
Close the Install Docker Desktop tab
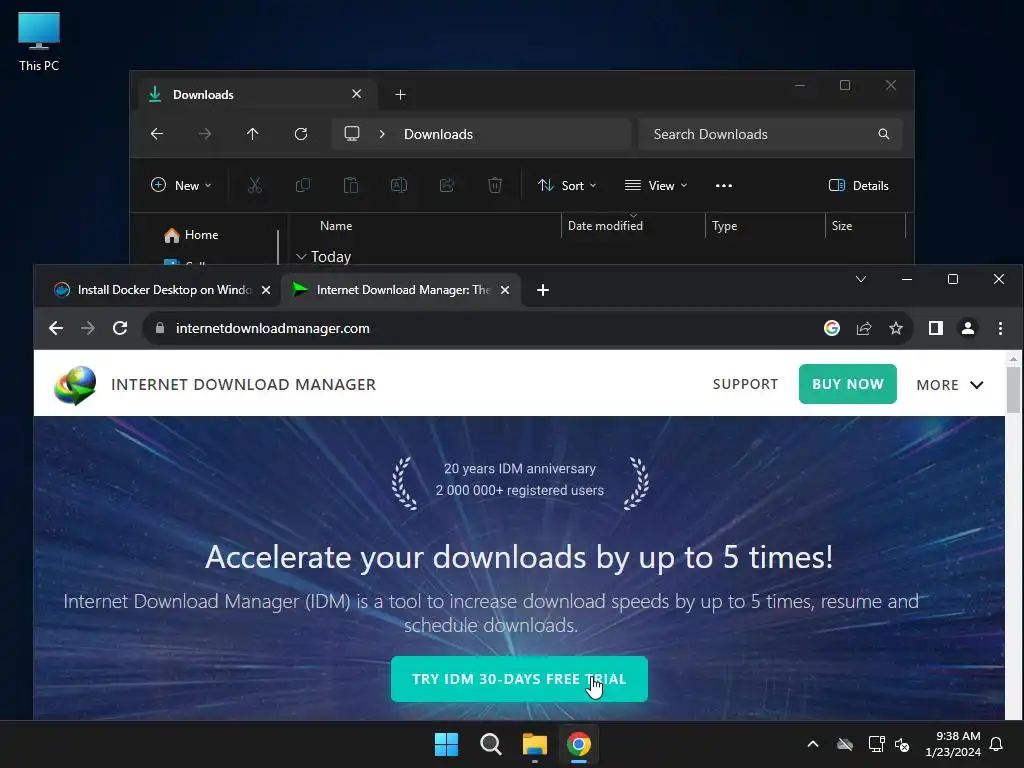[x=266, y=290]
